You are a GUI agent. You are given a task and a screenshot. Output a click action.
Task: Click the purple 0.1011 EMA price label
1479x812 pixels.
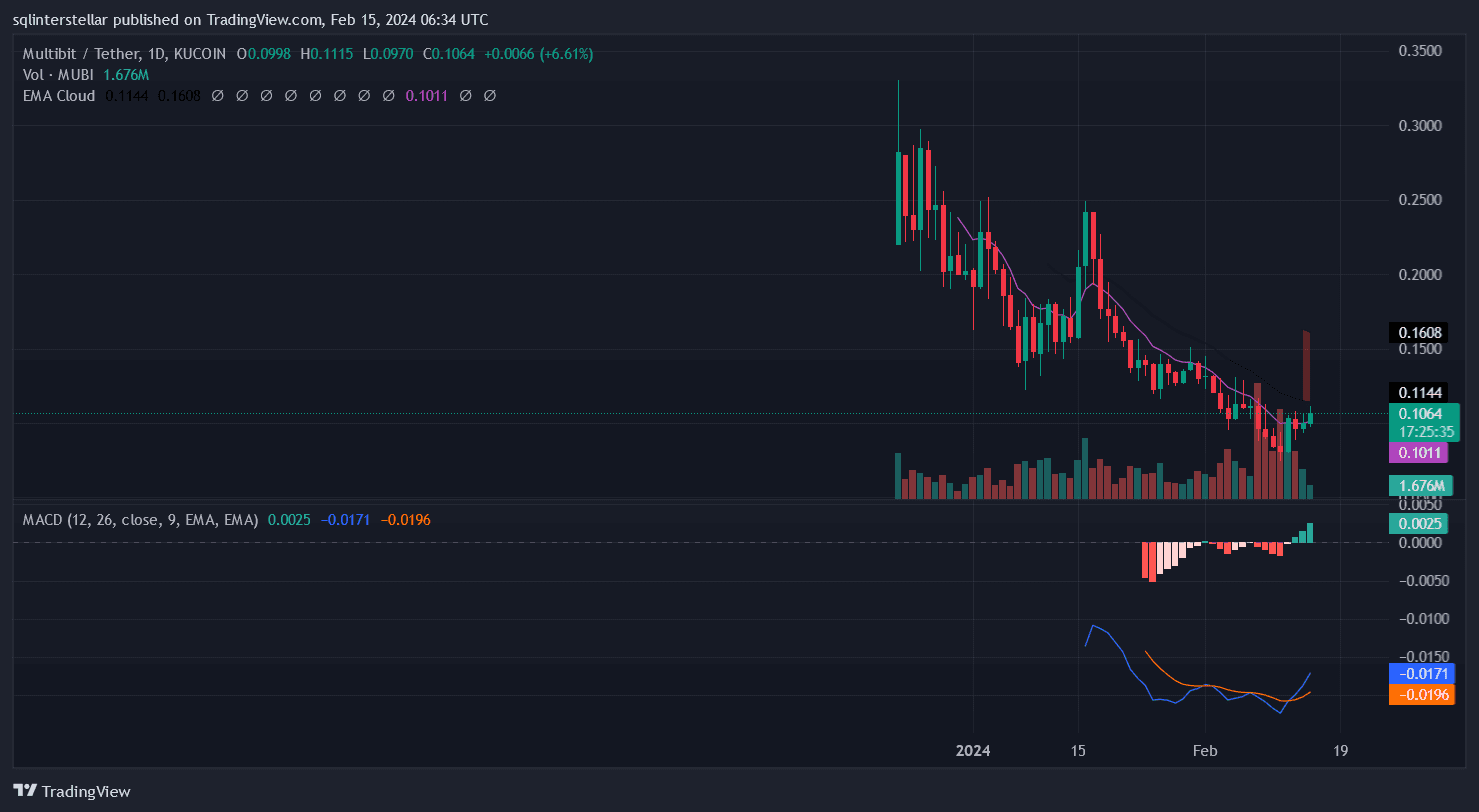1418,452
